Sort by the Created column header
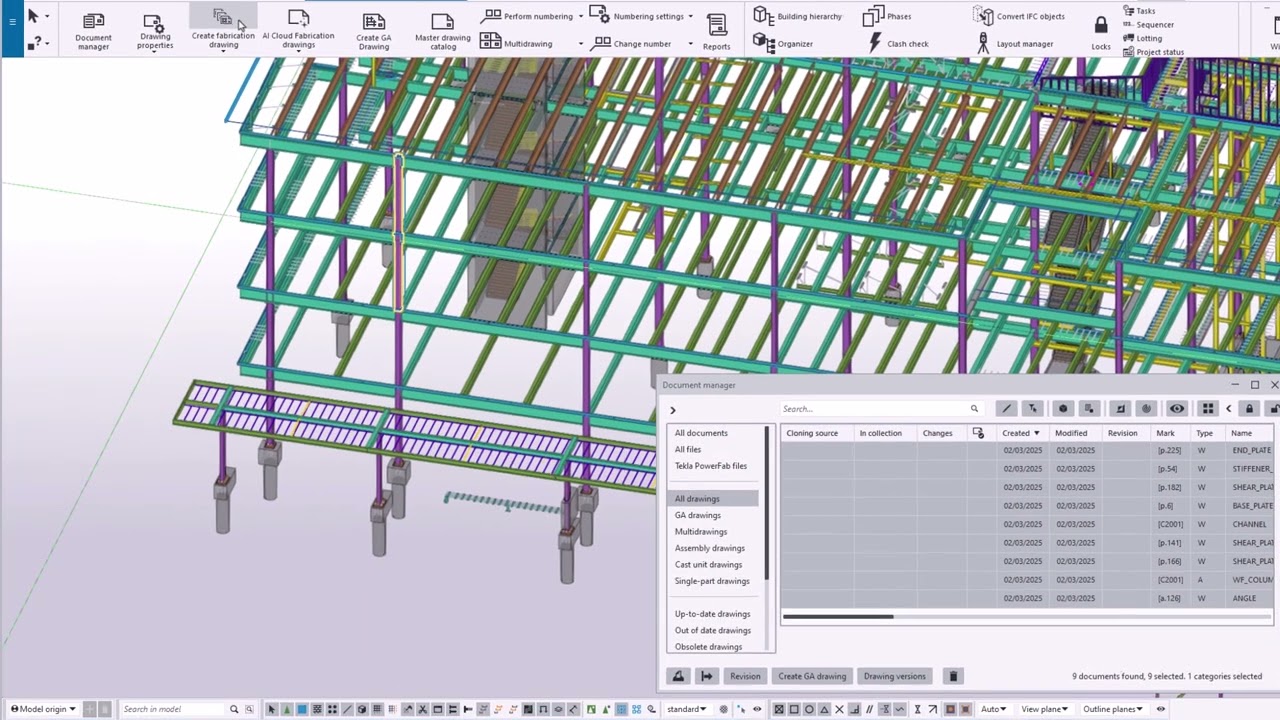The image size is (1280, 720). coord(1021,433)
